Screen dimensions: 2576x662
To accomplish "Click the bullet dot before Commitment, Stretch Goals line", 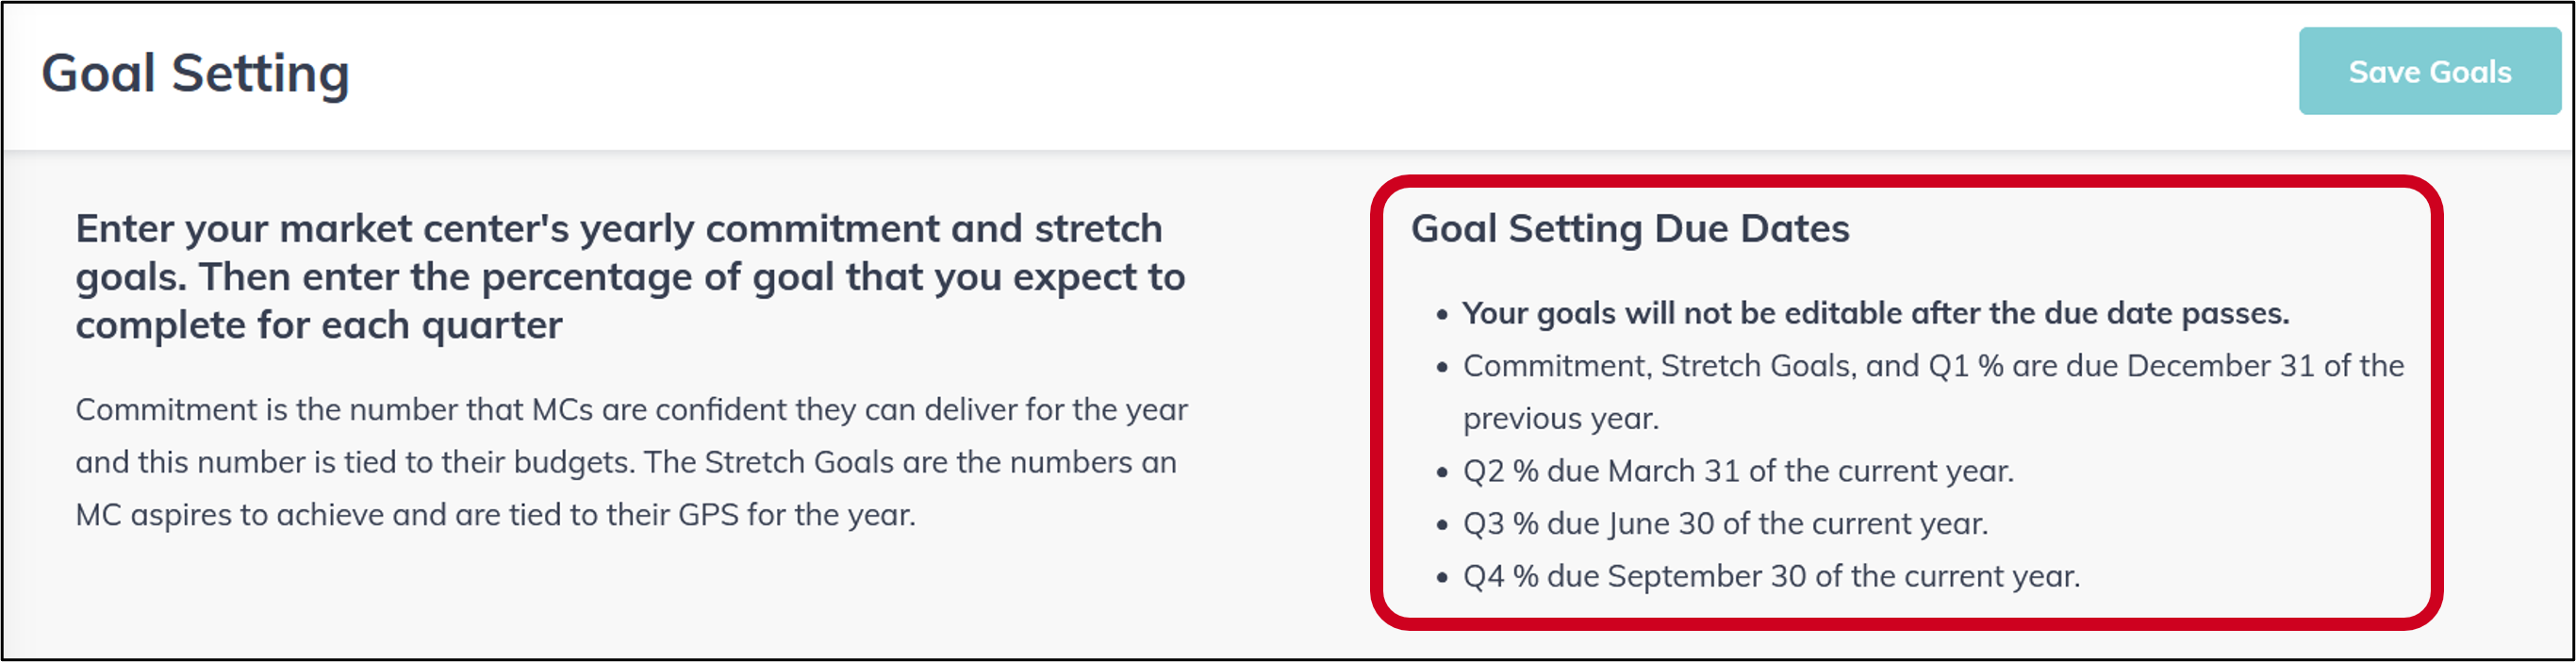I will point(1441,368).
